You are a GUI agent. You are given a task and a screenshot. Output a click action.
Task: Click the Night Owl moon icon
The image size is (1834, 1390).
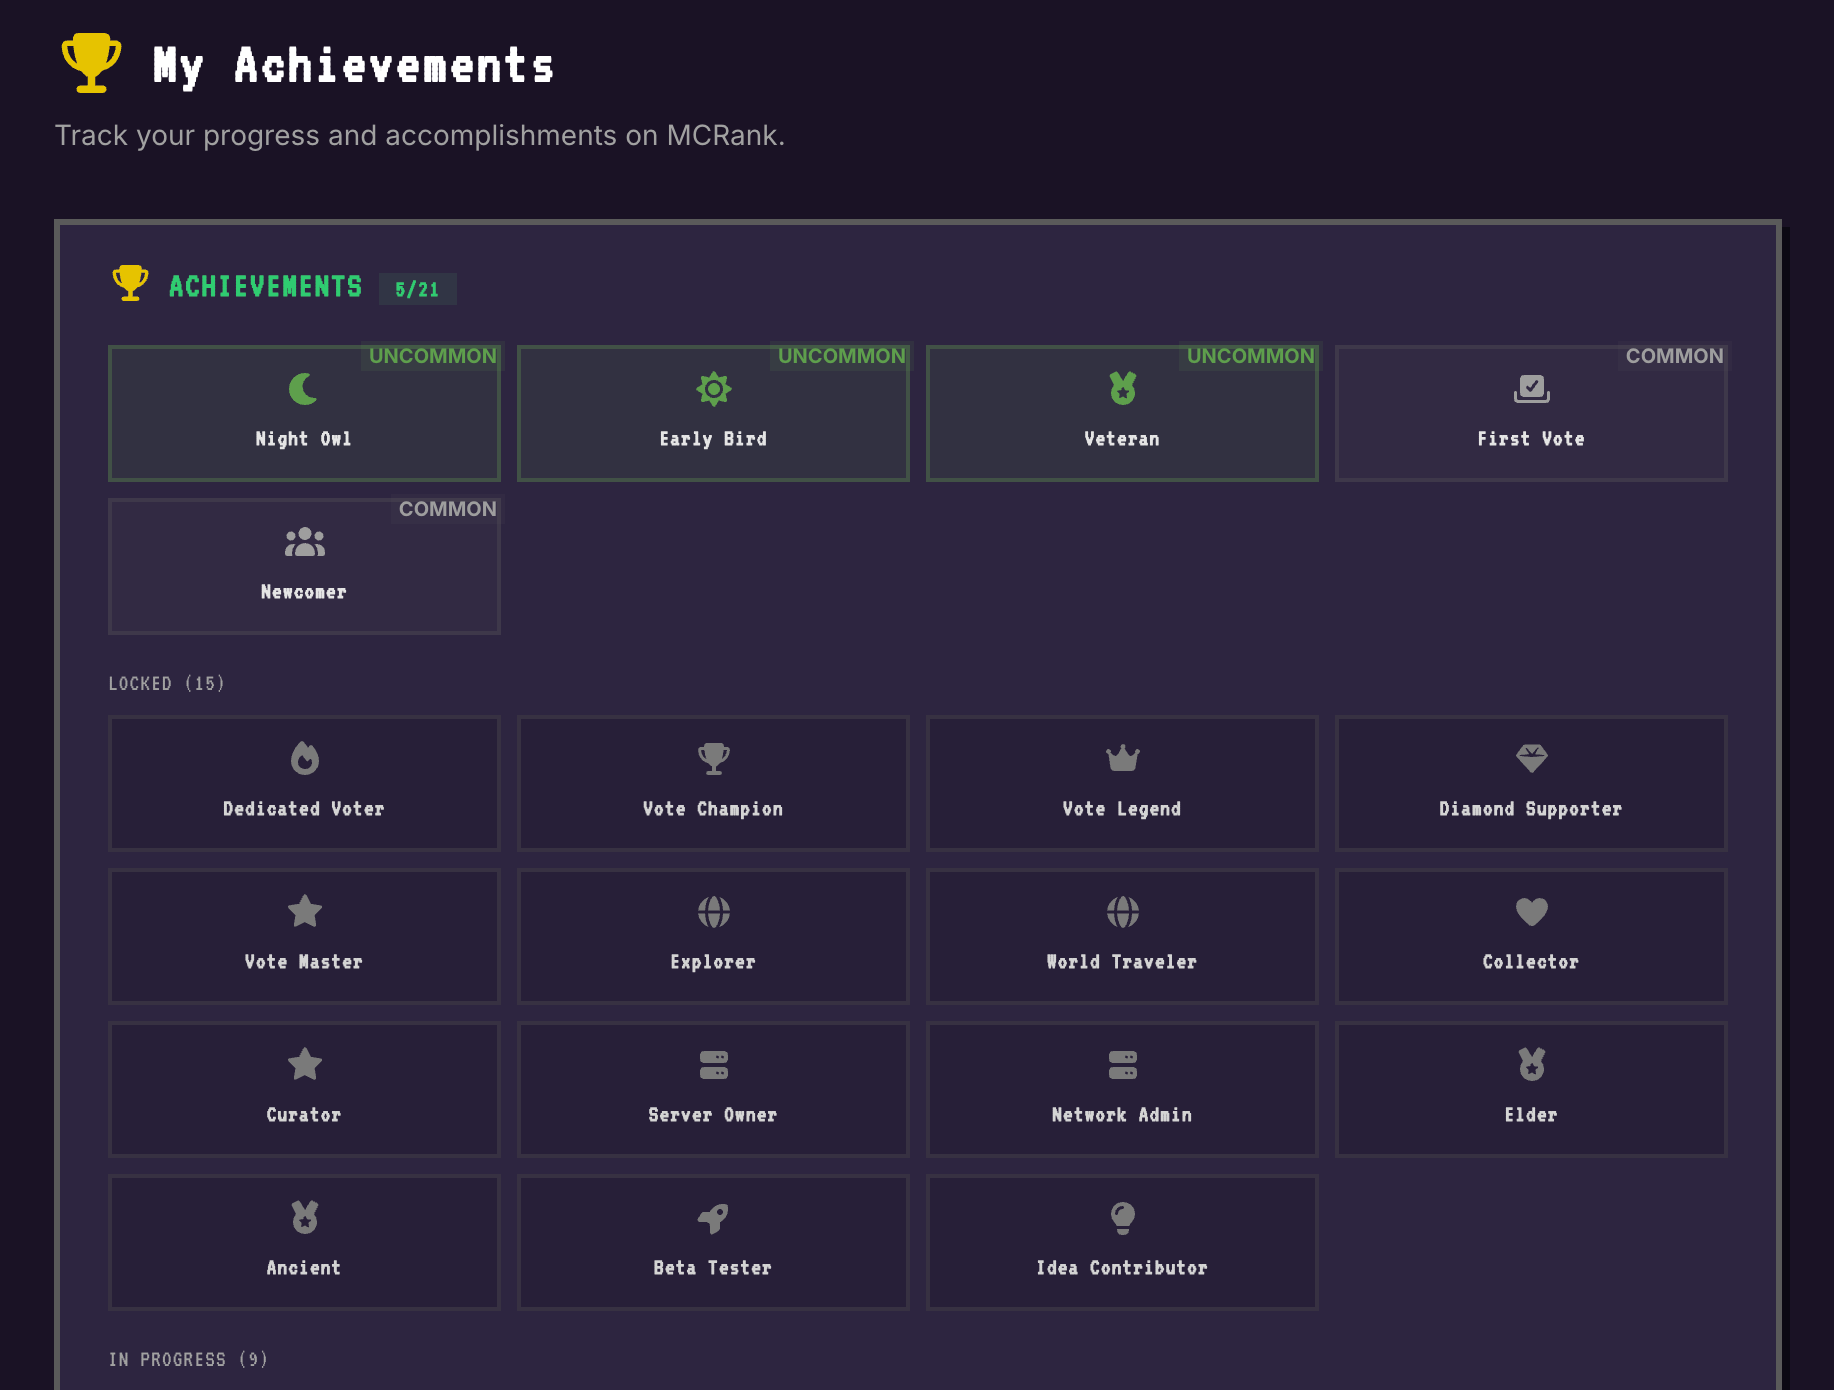click(303, 388)
